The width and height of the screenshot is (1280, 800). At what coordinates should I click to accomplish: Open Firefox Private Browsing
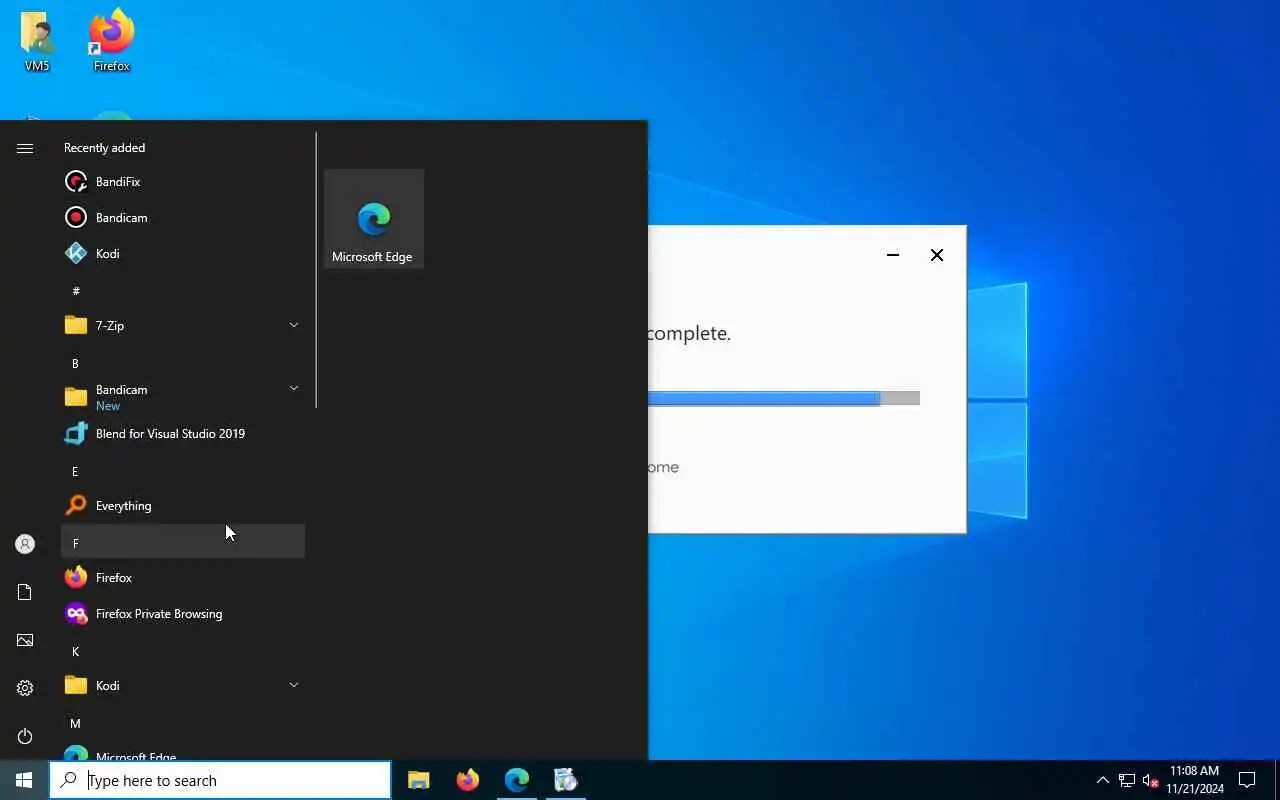tap(183, 614)
